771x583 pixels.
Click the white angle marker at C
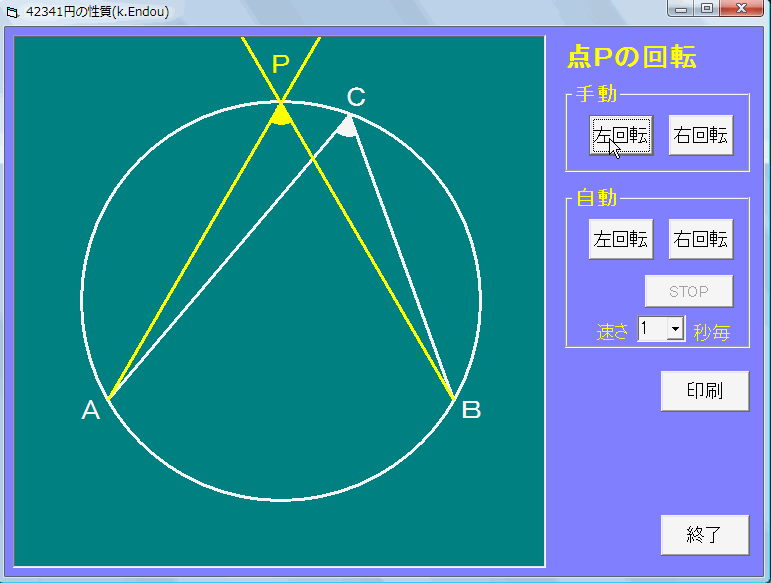[x=347, y=127]
